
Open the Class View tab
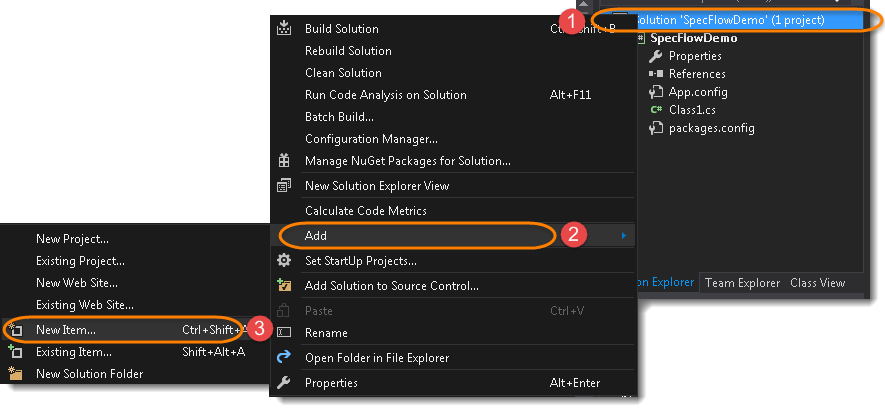[817, 283]
